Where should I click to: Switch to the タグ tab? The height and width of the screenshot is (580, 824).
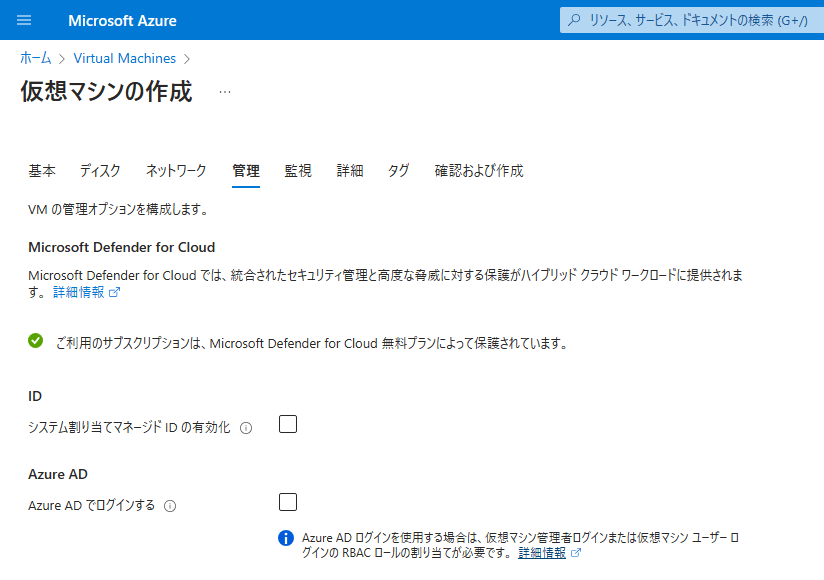(399, 171)
